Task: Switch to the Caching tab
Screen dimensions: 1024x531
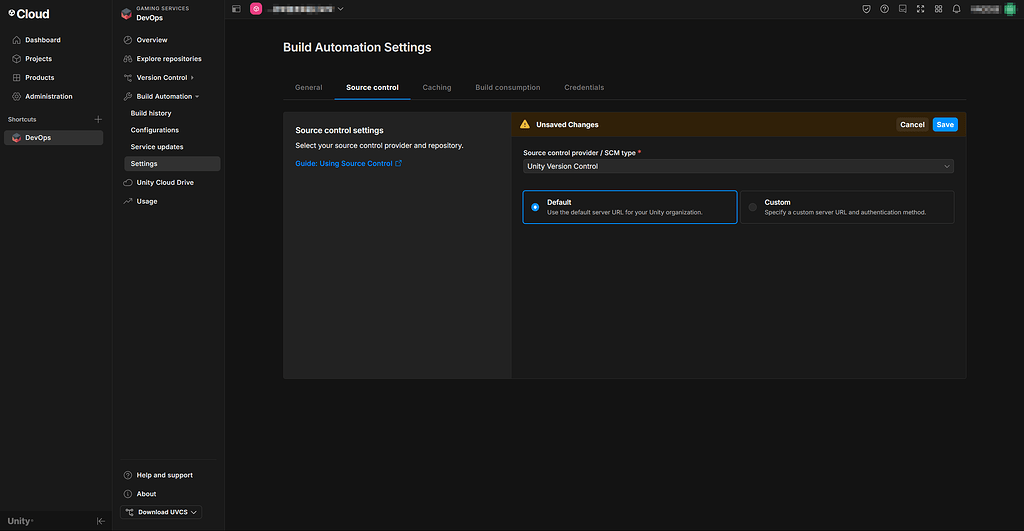Action: [437, 88]
